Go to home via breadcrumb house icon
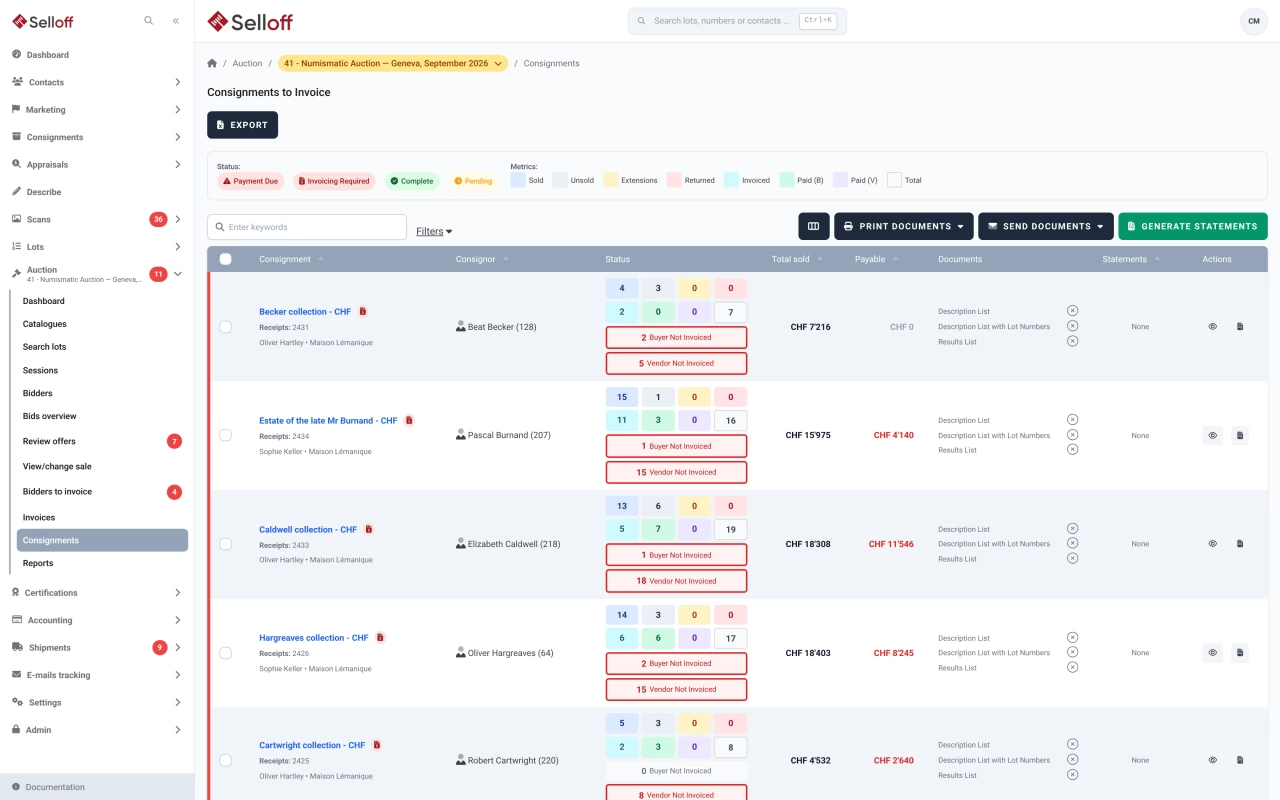 coord(212,63)
